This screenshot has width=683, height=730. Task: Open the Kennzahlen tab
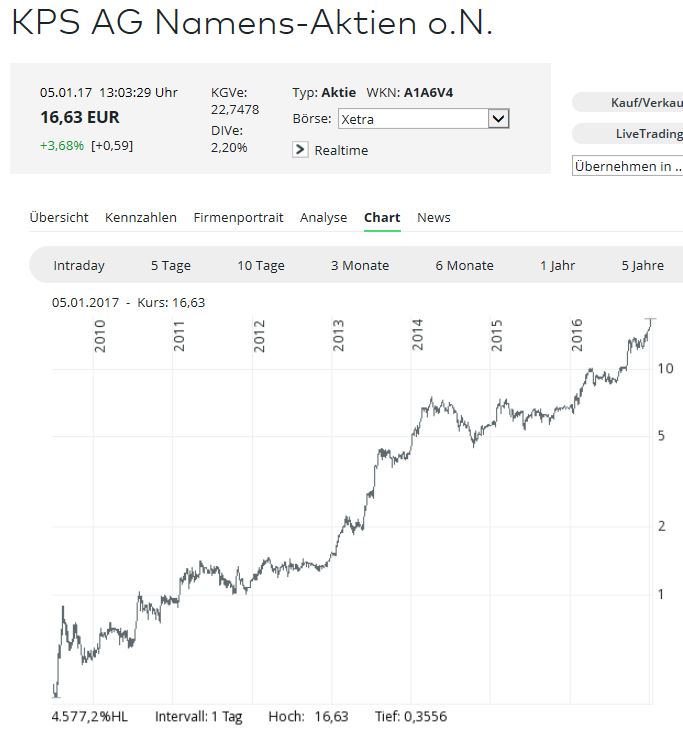(x=141, y=217)
